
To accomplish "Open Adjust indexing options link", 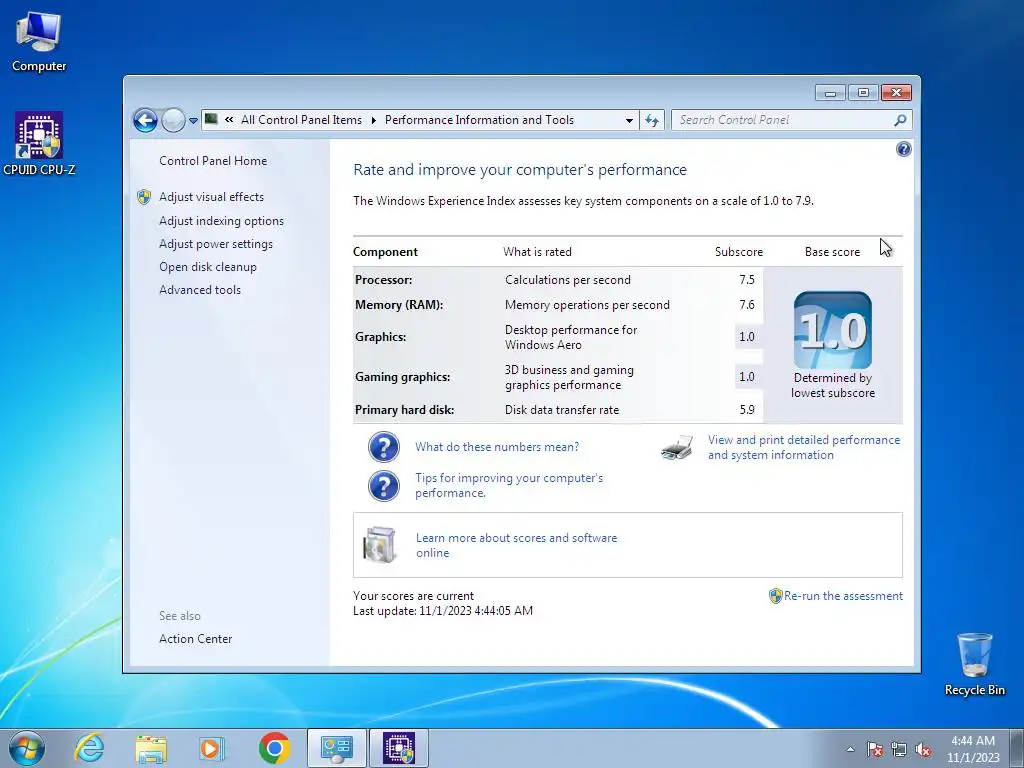I will [x=221, y=221].
